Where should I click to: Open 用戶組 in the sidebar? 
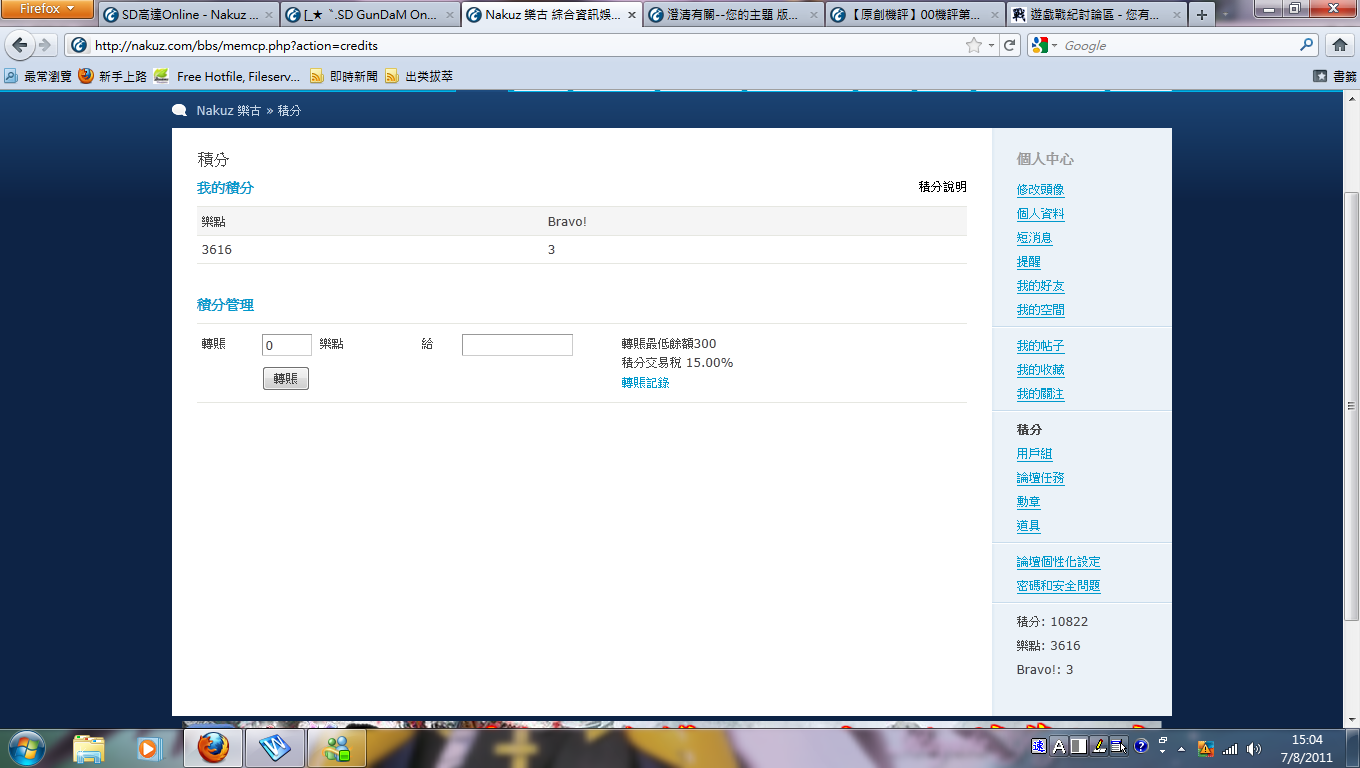click(x=1034, y=454)
